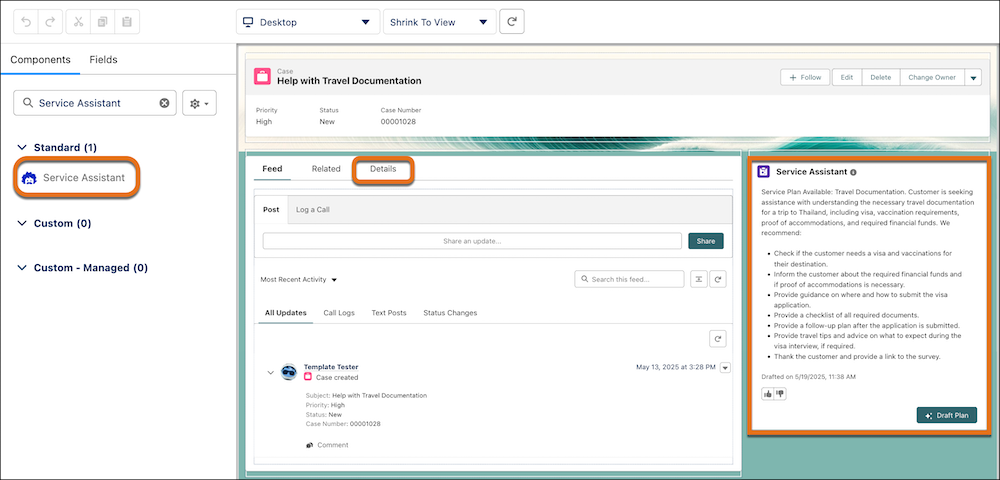Click the Change Owner button
This screenshot has height=480, width=1000.
[930, 77]
